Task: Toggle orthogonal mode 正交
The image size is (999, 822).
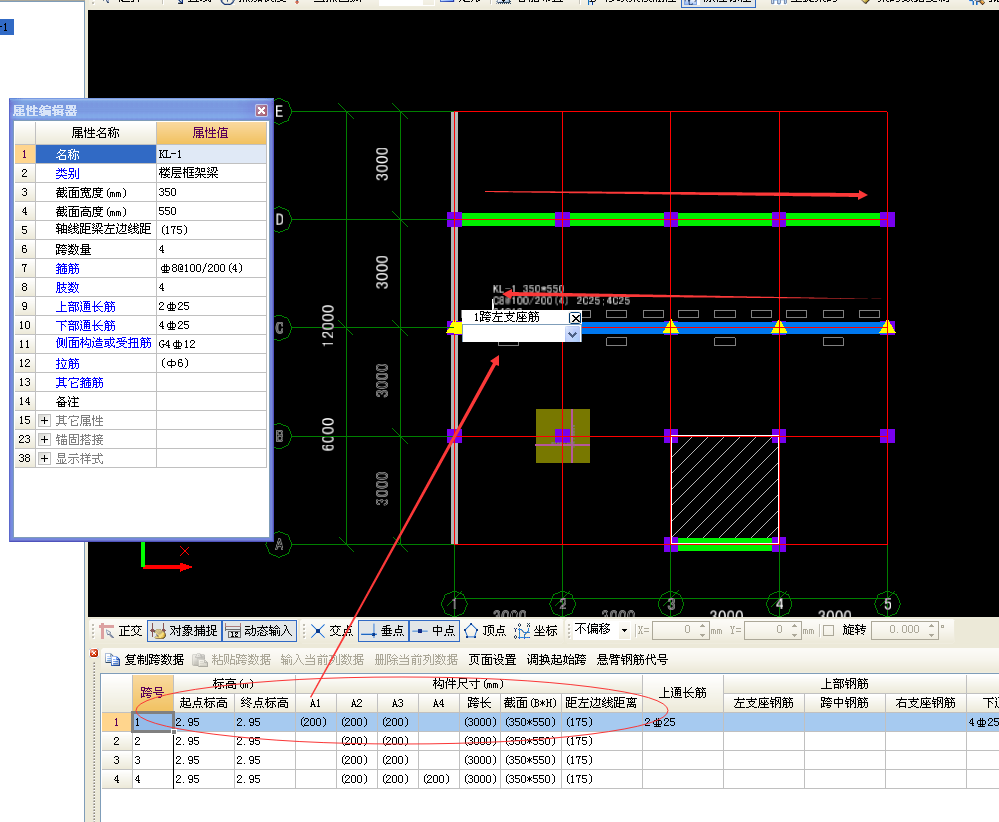Action: click(121, 631)
